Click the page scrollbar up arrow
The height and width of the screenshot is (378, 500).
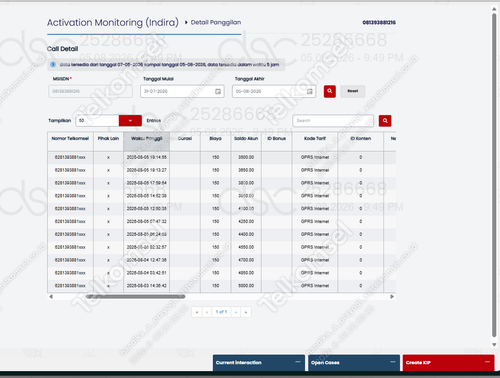click(494, 9)
